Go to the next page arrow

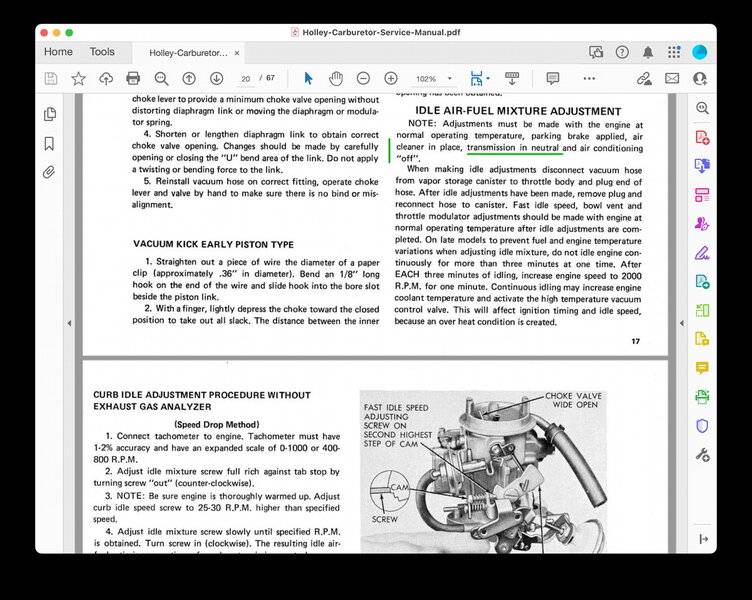coord(217,78)
